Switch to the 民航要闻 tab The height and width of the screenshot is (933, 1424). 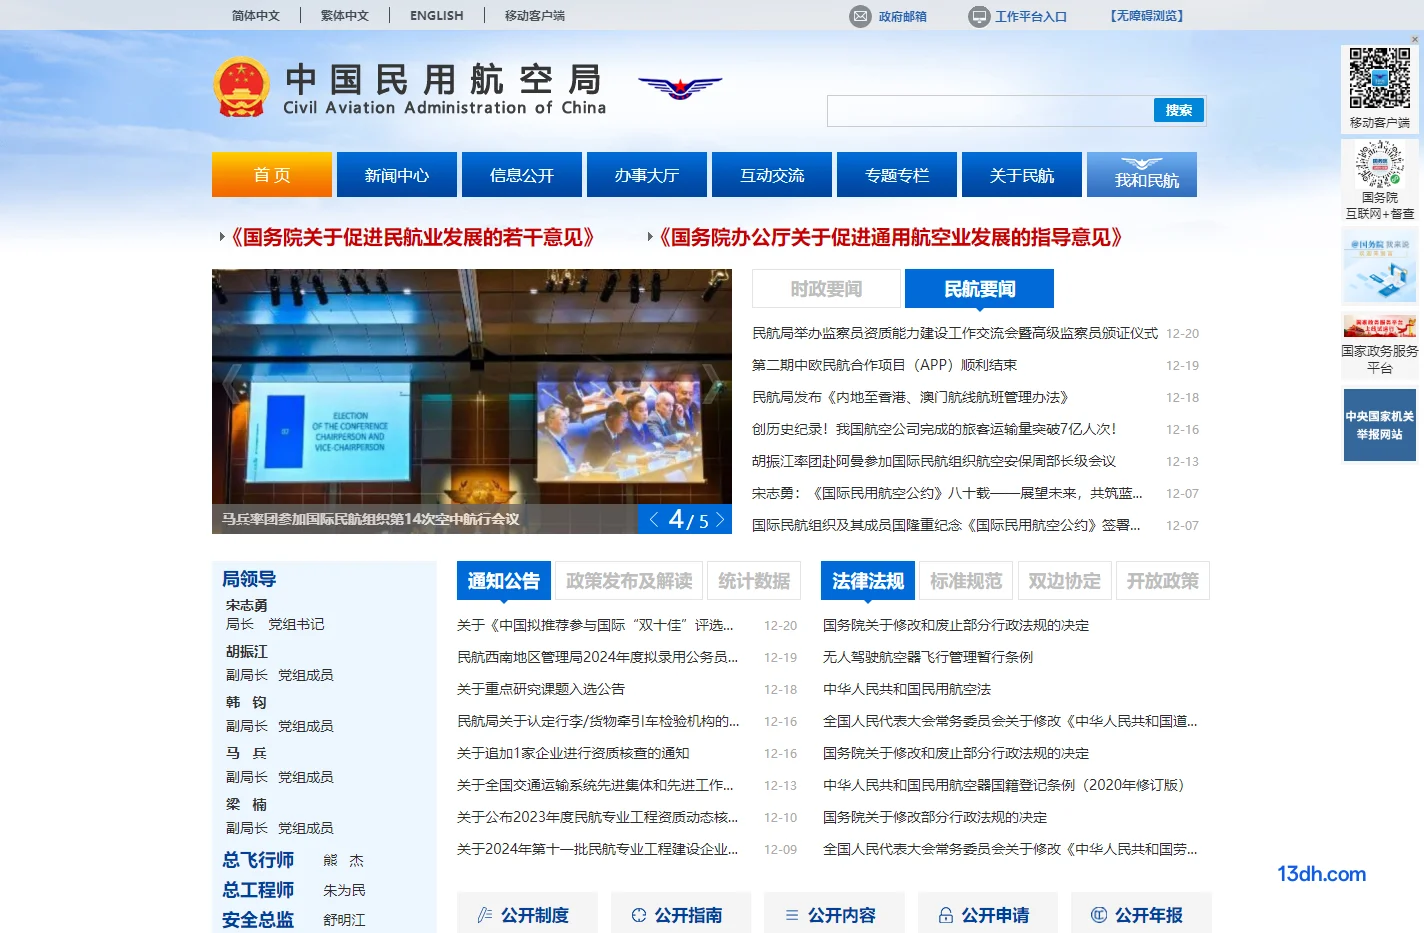(x=980, y=289)
